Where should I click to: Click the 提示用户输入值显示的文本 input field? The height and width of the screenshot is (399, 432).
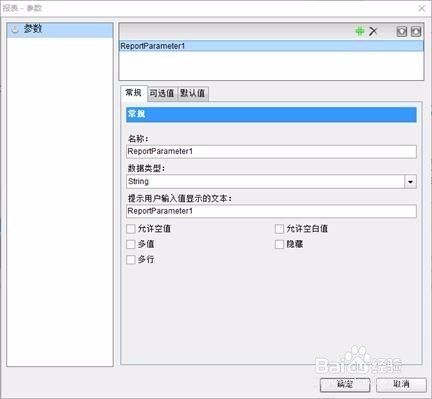(x=271, y=211)
